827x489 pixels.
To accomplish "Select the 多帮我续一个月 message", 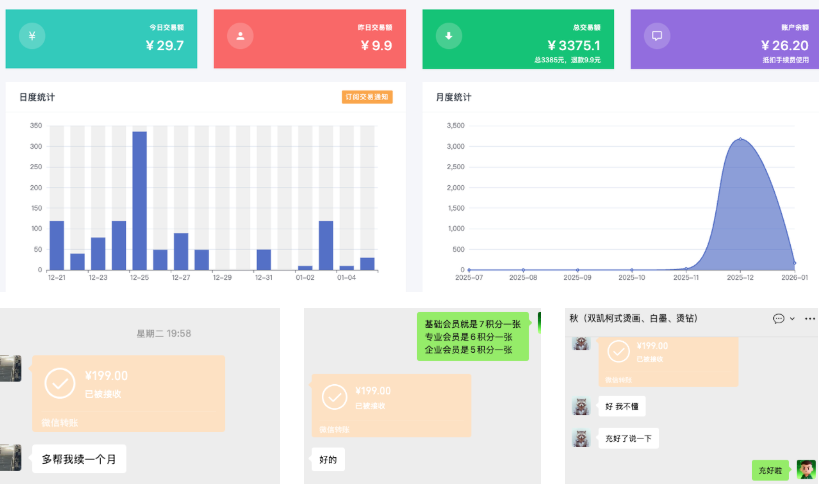I will click(79, 459).
